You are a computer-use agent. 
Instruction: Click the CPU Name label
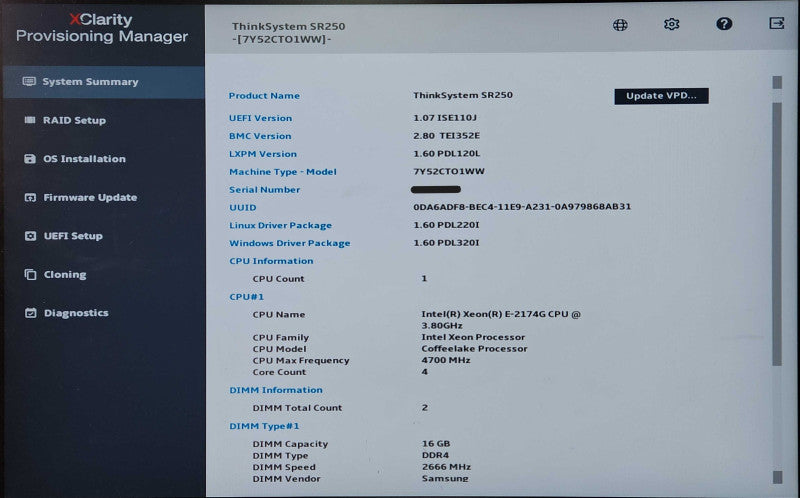(279, 314)
